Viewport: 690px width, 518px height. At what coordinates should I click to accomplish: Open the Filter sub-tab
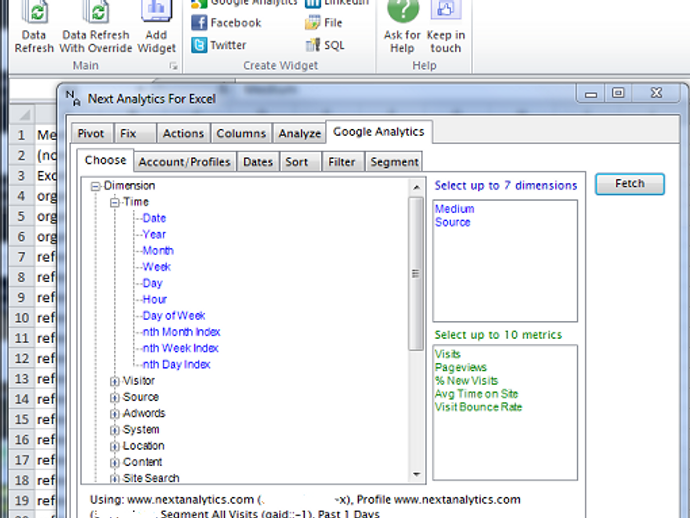pos(343,162)
